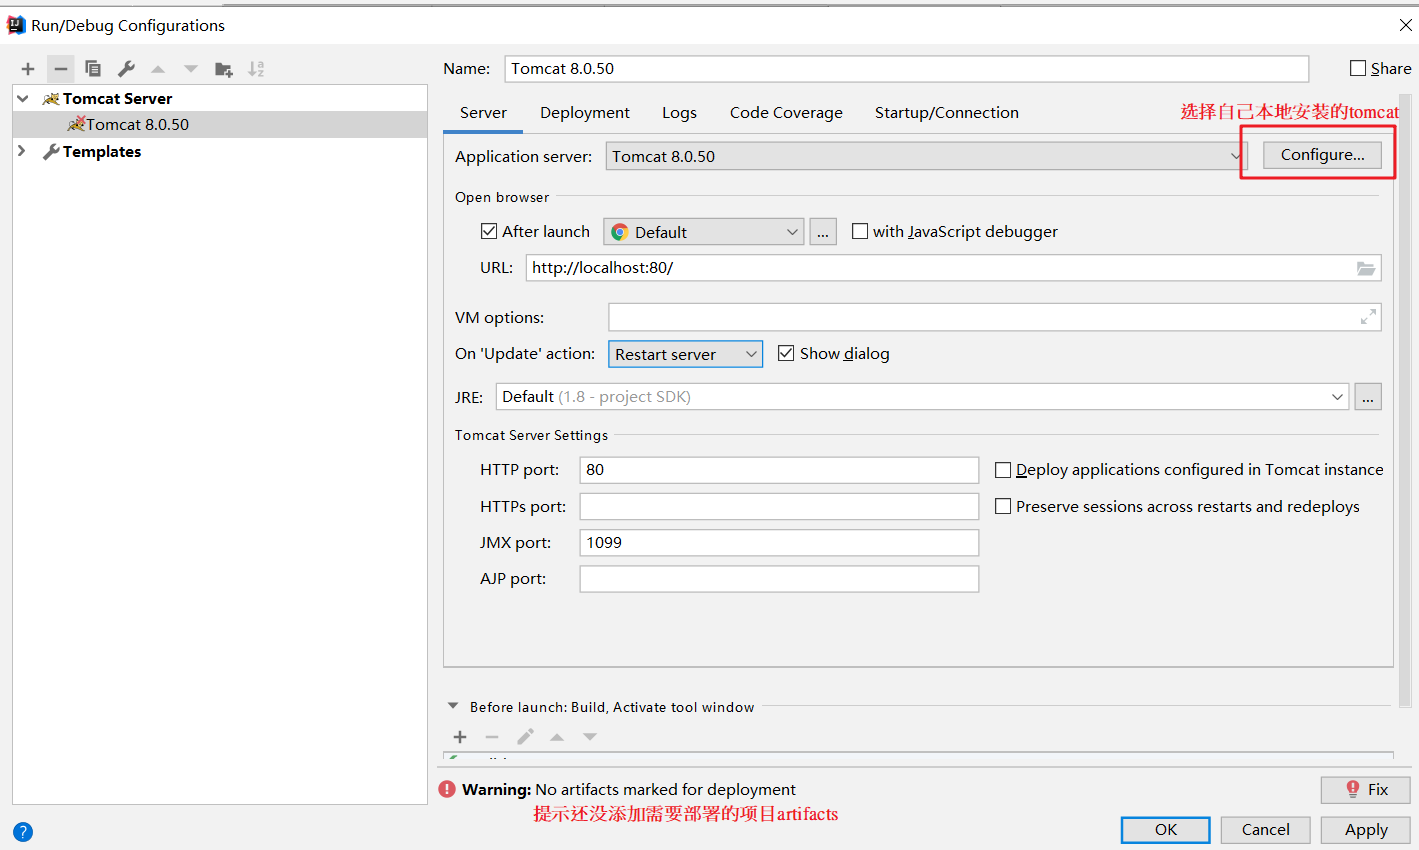This screenshot has height=850, width=1419.
Task: Click the red warning icon
Action: pos(447,789)
